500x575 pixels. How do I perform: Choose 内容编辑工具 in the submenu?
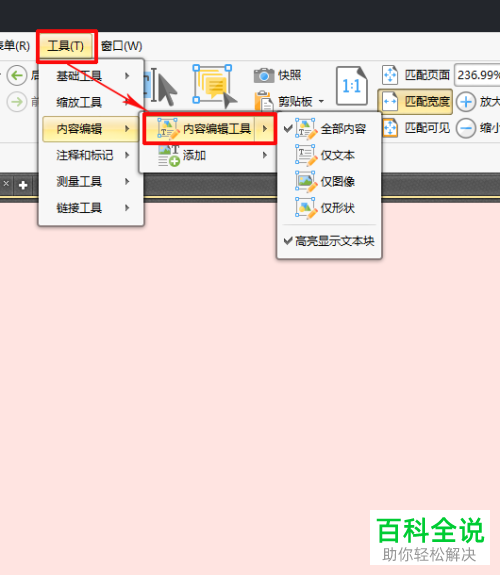209,129
